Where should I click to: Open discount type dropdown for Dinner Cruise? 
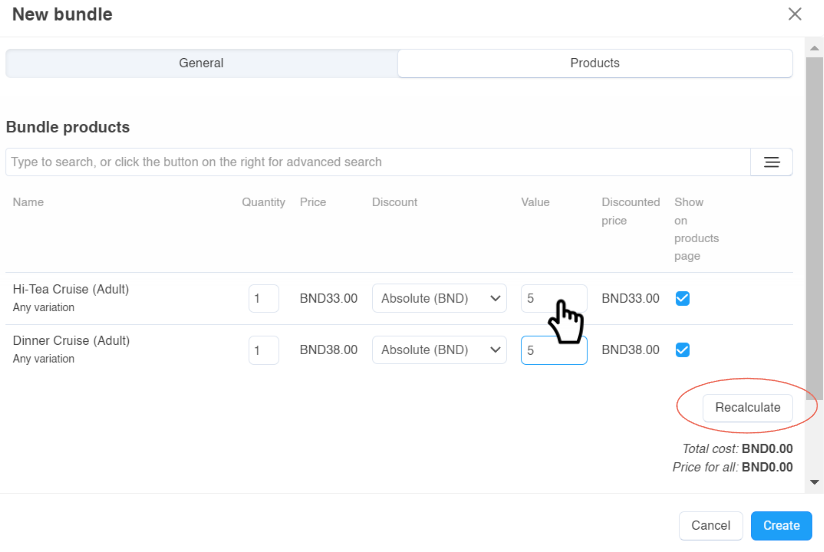tap(439, 350)
